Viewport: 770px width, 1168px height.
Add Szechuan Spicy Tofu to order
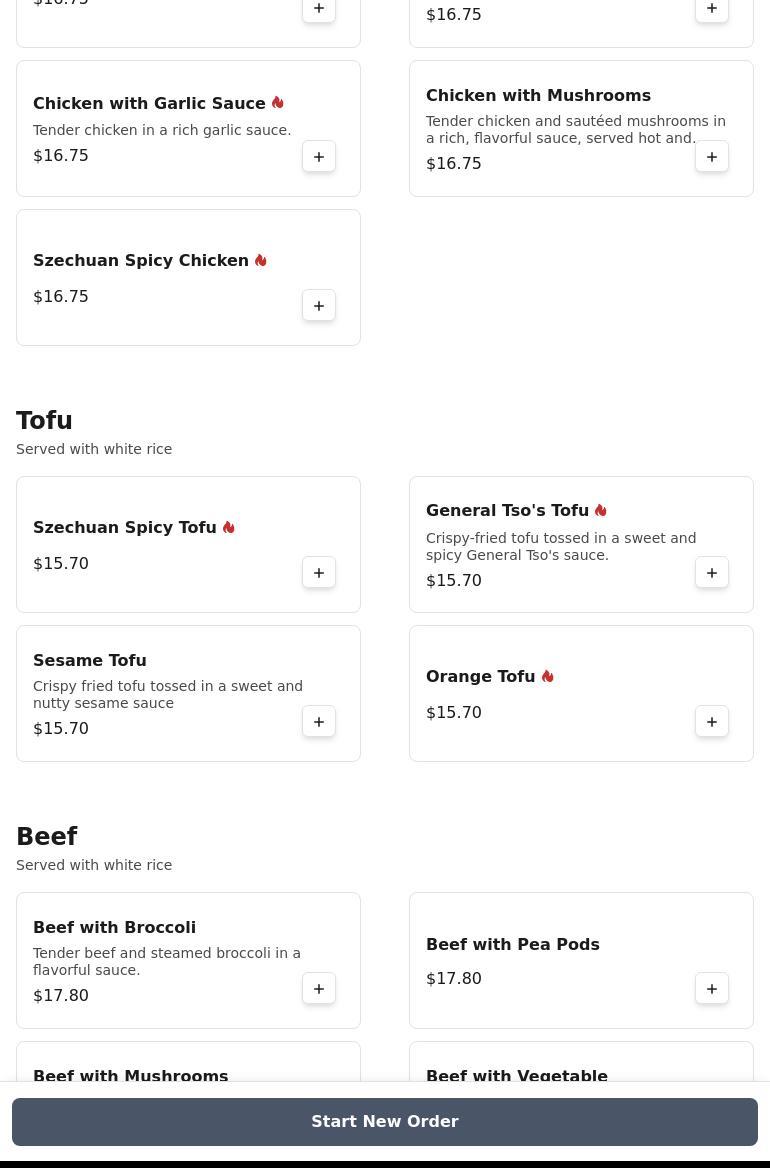click(319, 573)
